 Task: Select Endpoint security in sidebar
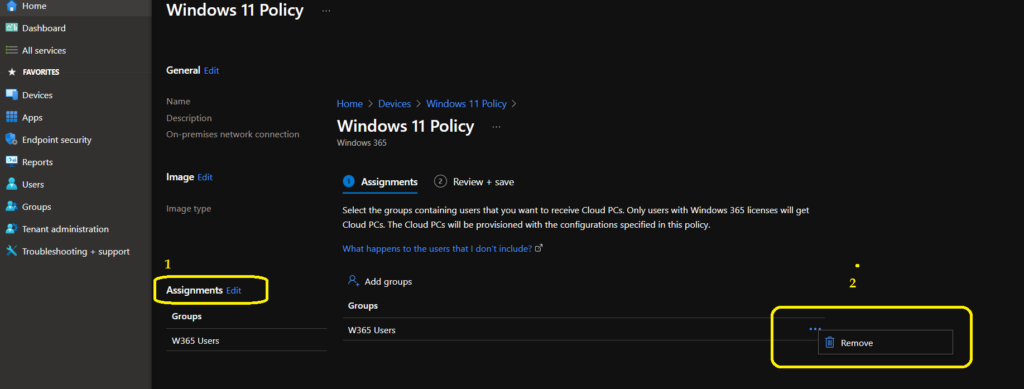(x=57, y=140)
